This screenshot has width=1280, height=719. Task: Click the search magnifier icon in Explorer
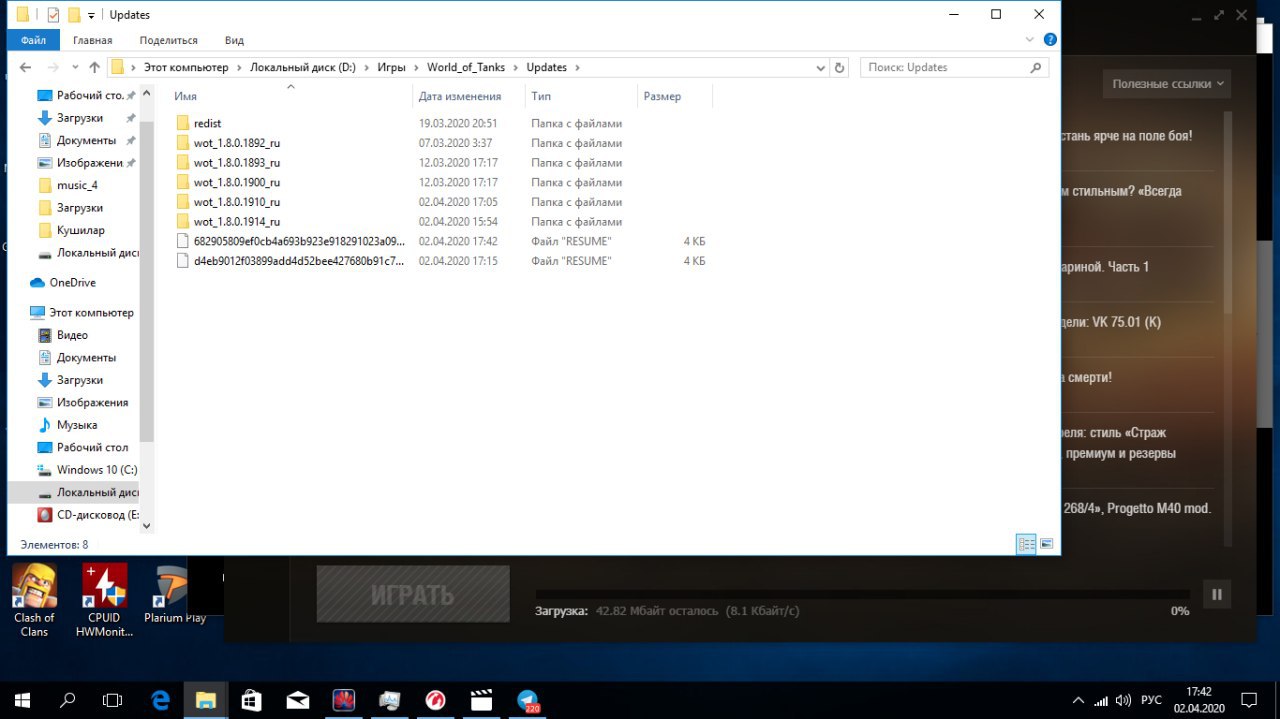(1036, 67)
